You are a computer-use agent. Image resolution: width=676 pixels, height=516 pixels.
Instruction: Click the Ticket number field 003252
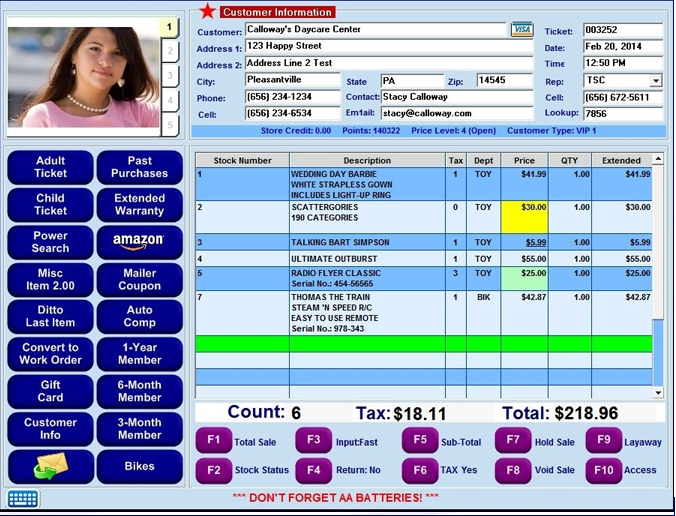[623, 30]
